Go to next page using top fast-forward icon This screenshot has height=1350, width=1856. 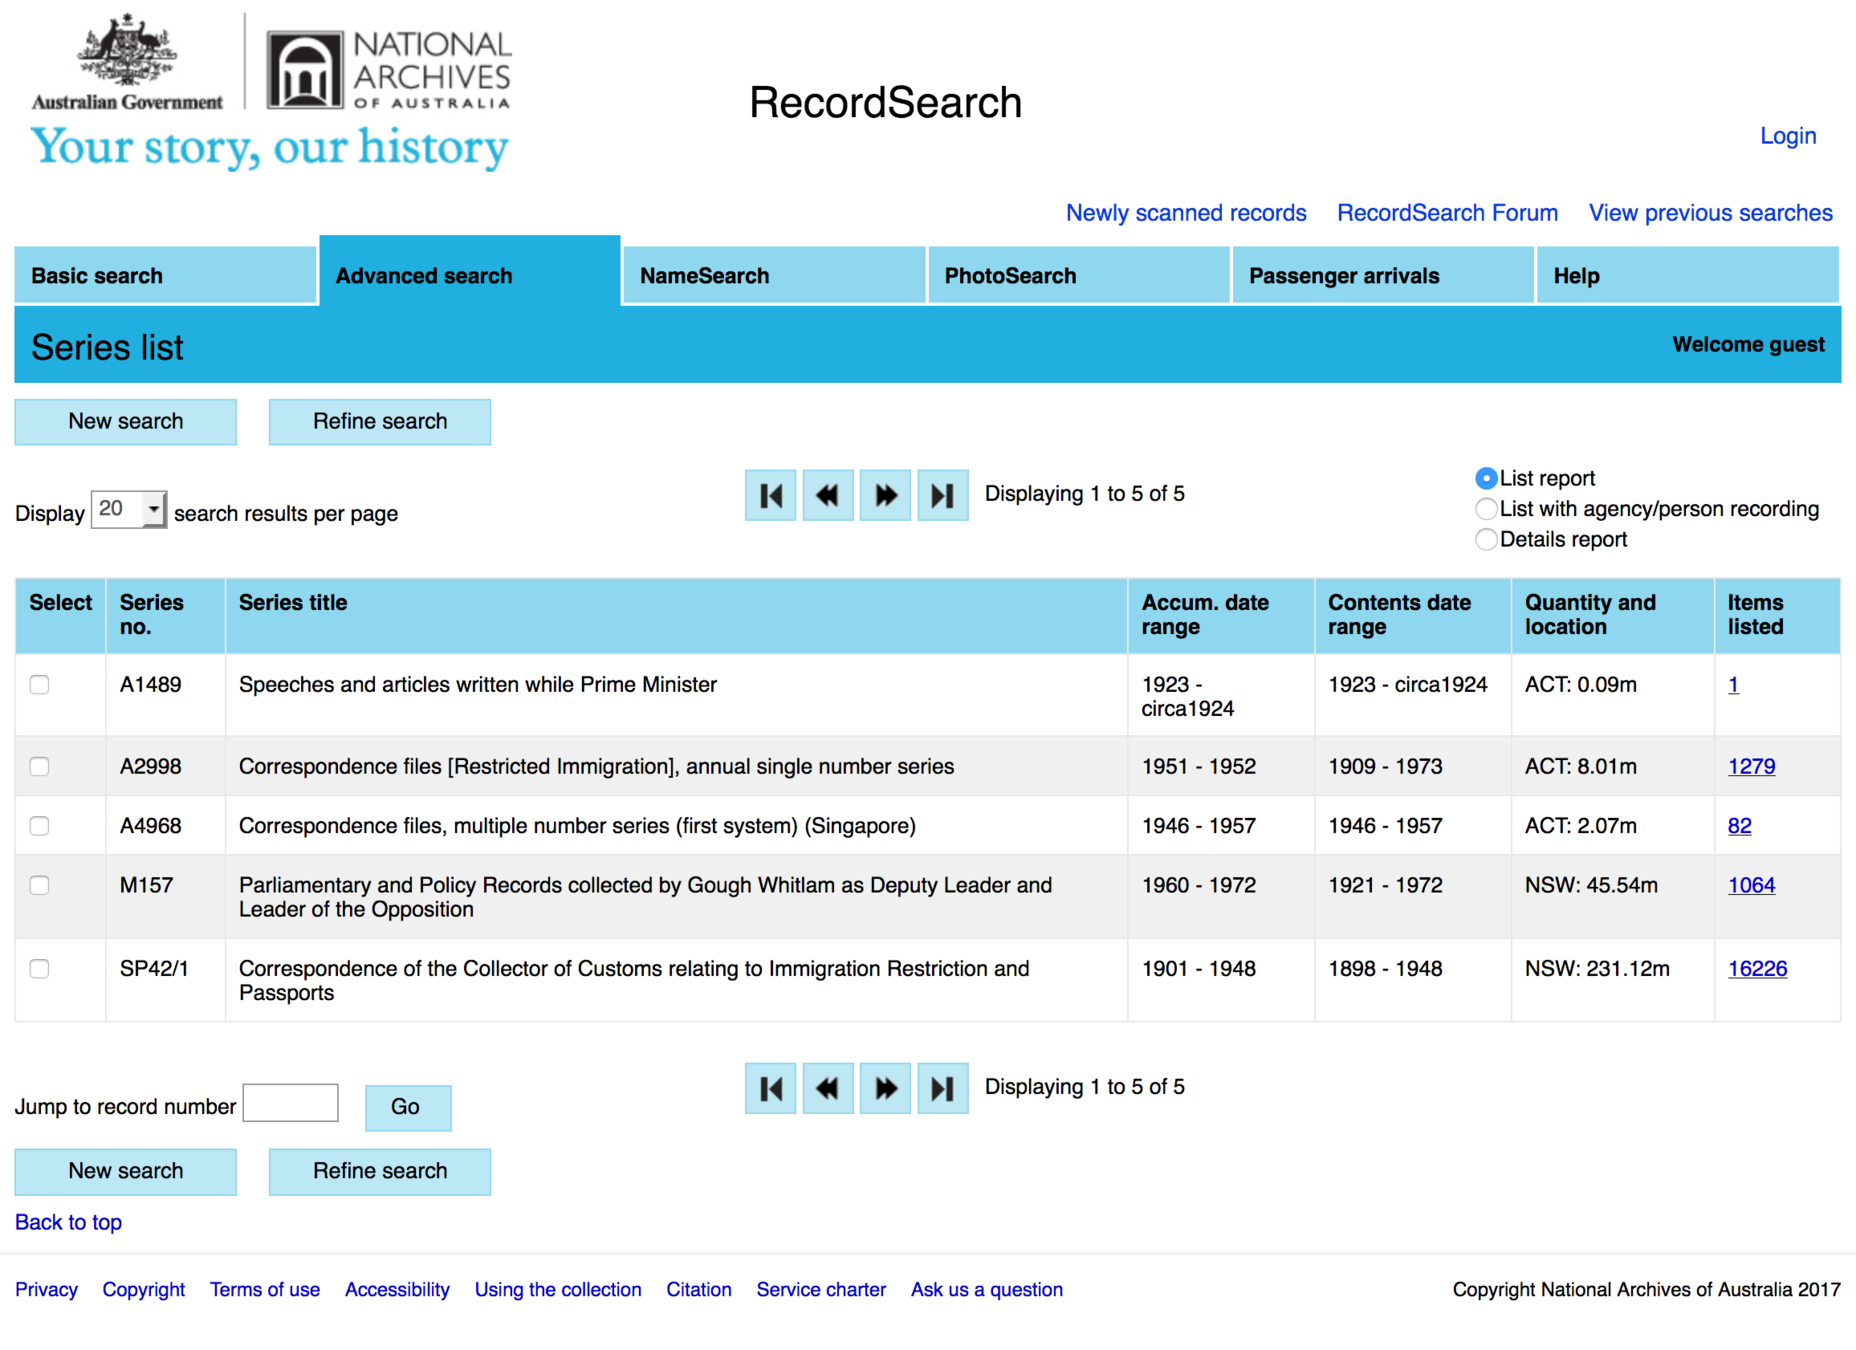pyautogui.click(x=885, y=495)
